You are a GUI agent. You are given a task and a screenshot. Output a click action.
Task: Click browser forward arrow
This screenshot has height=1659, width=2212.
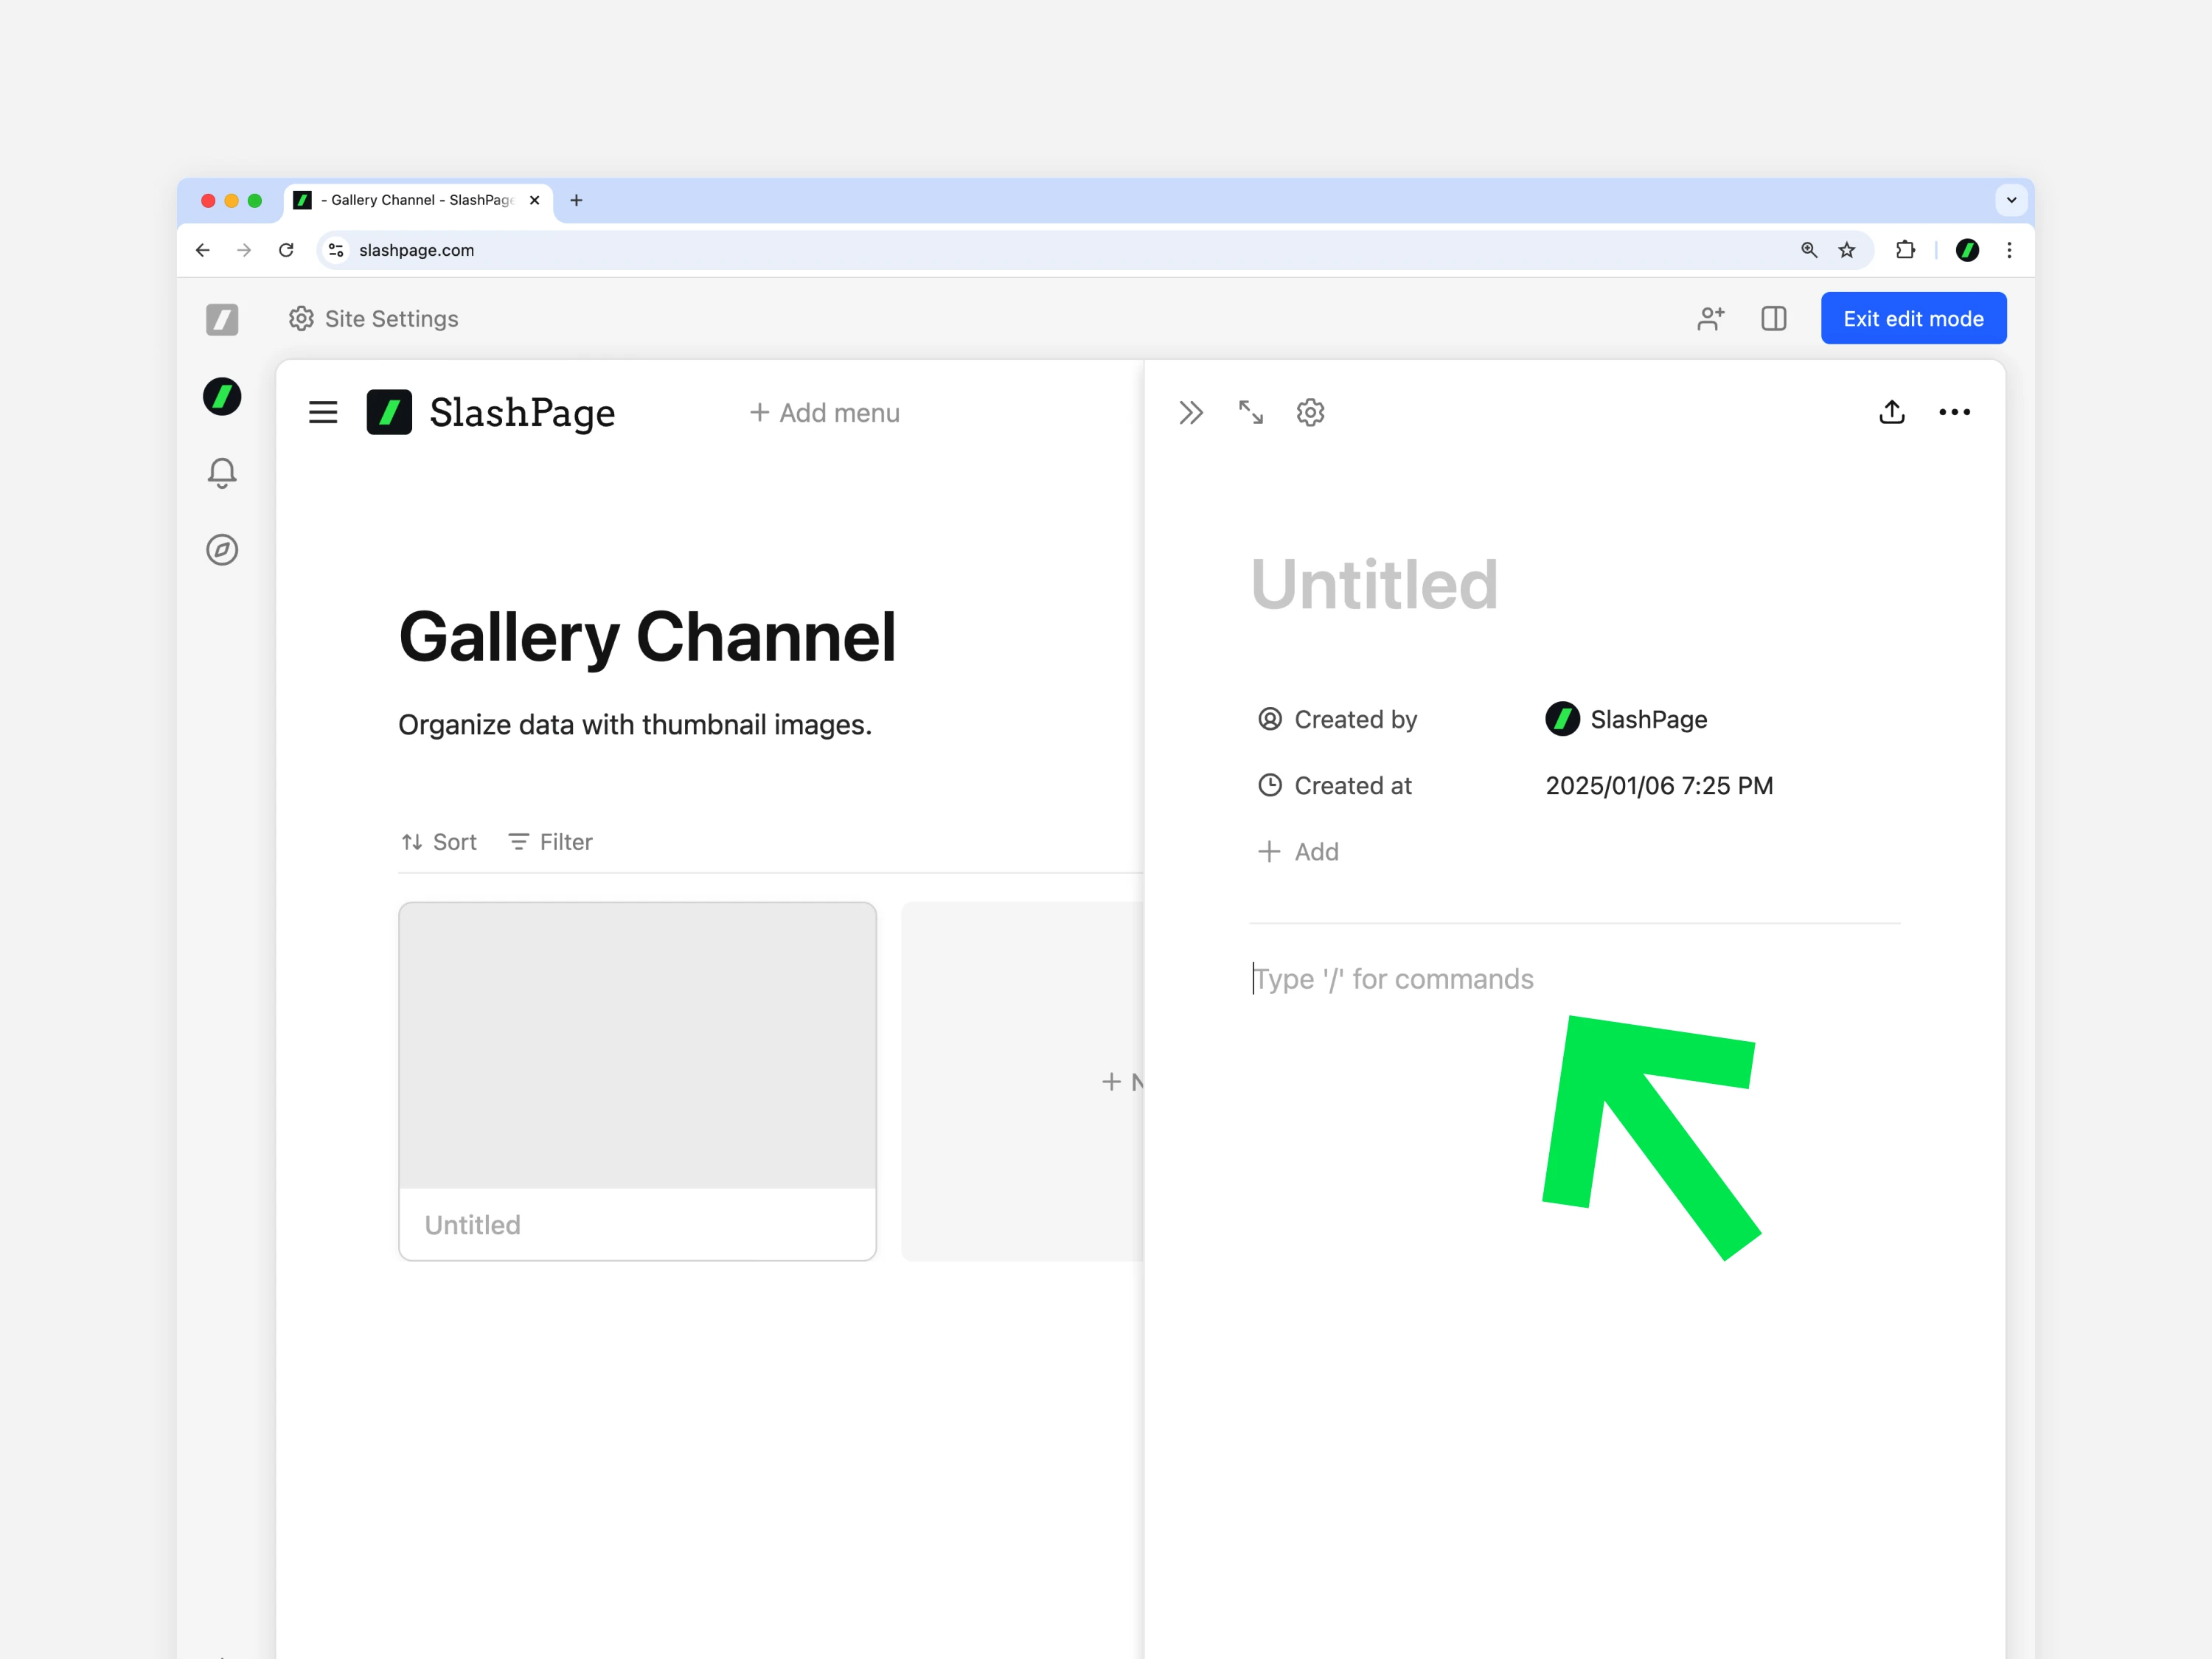[244, 250]
